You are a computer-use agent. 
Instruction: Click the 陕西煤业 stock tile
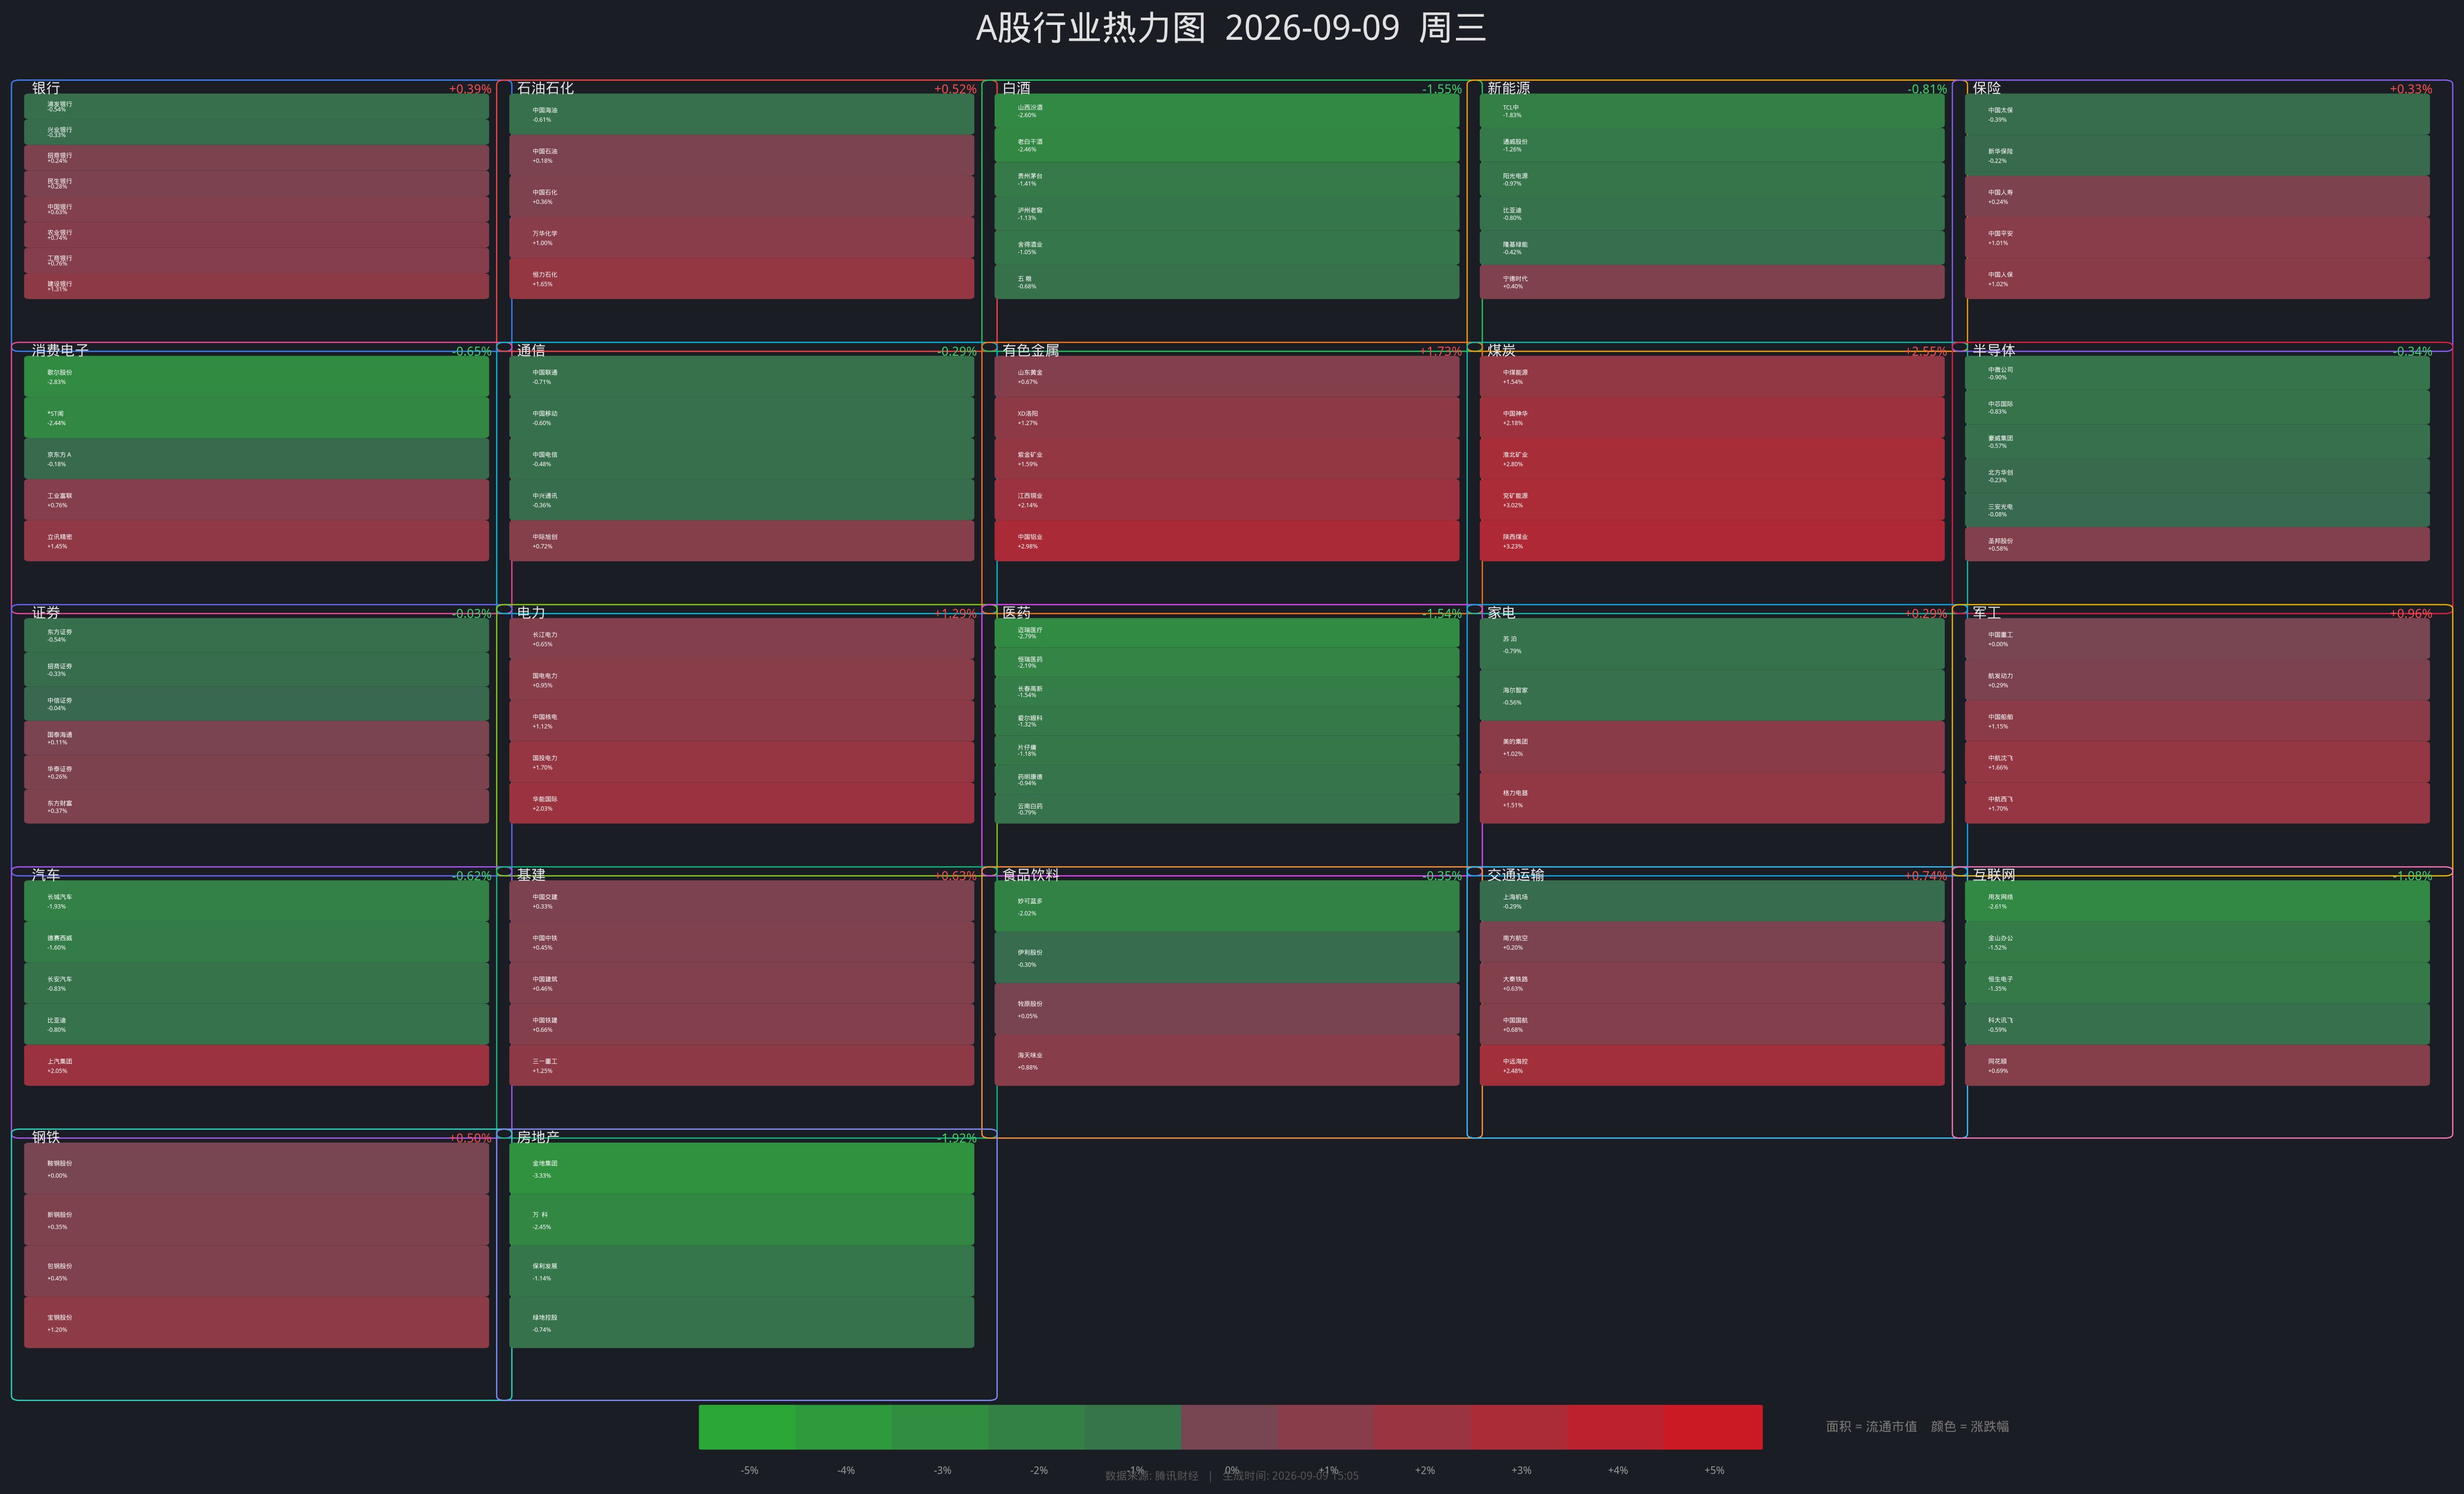[1711, 541]
